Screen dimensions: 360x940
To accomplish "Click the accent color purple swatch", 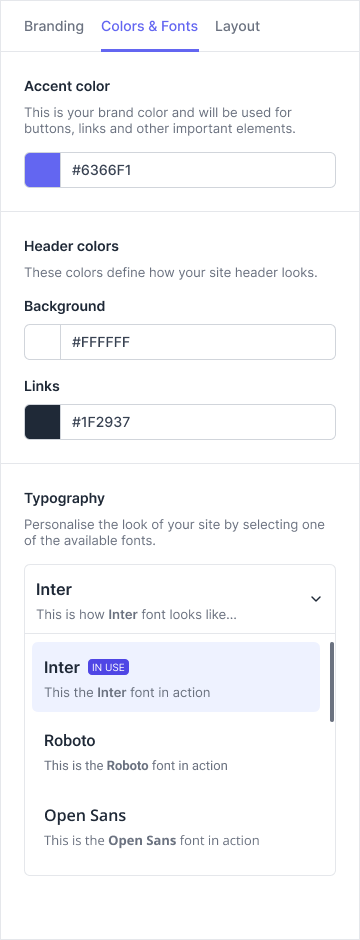I will [x=43, y=170].
